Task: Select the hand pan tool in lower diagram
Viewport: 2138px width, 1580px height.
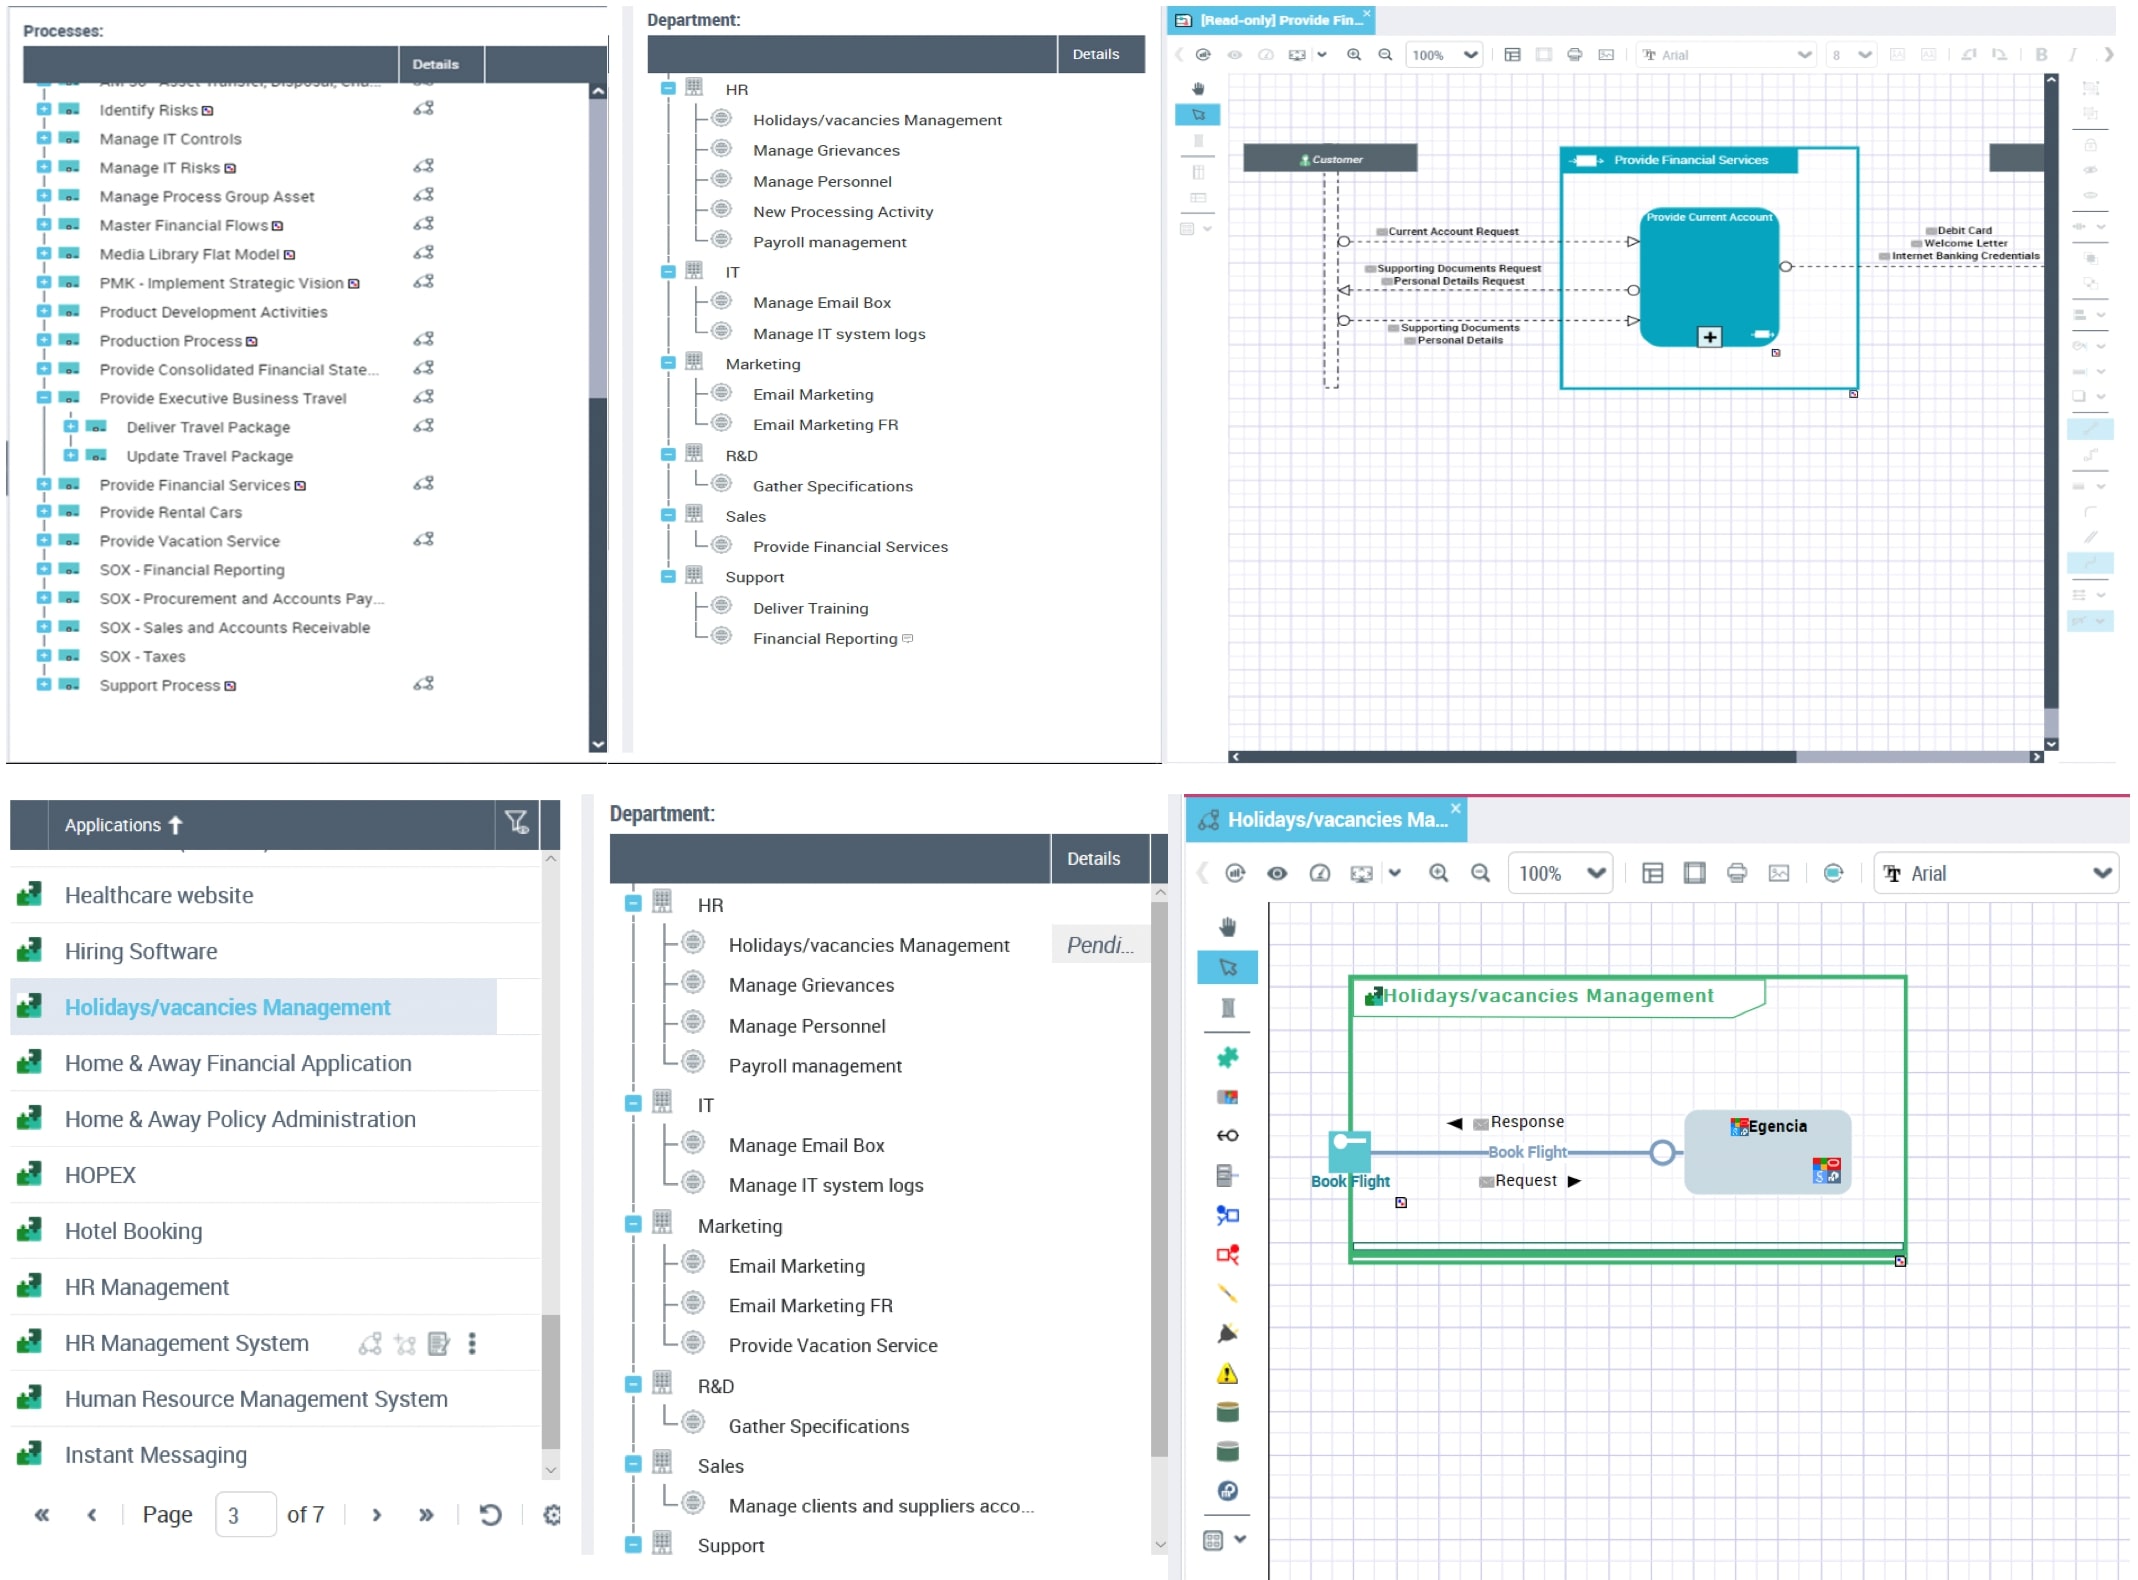Action: pyautogui.click(x=1227, y=926)
